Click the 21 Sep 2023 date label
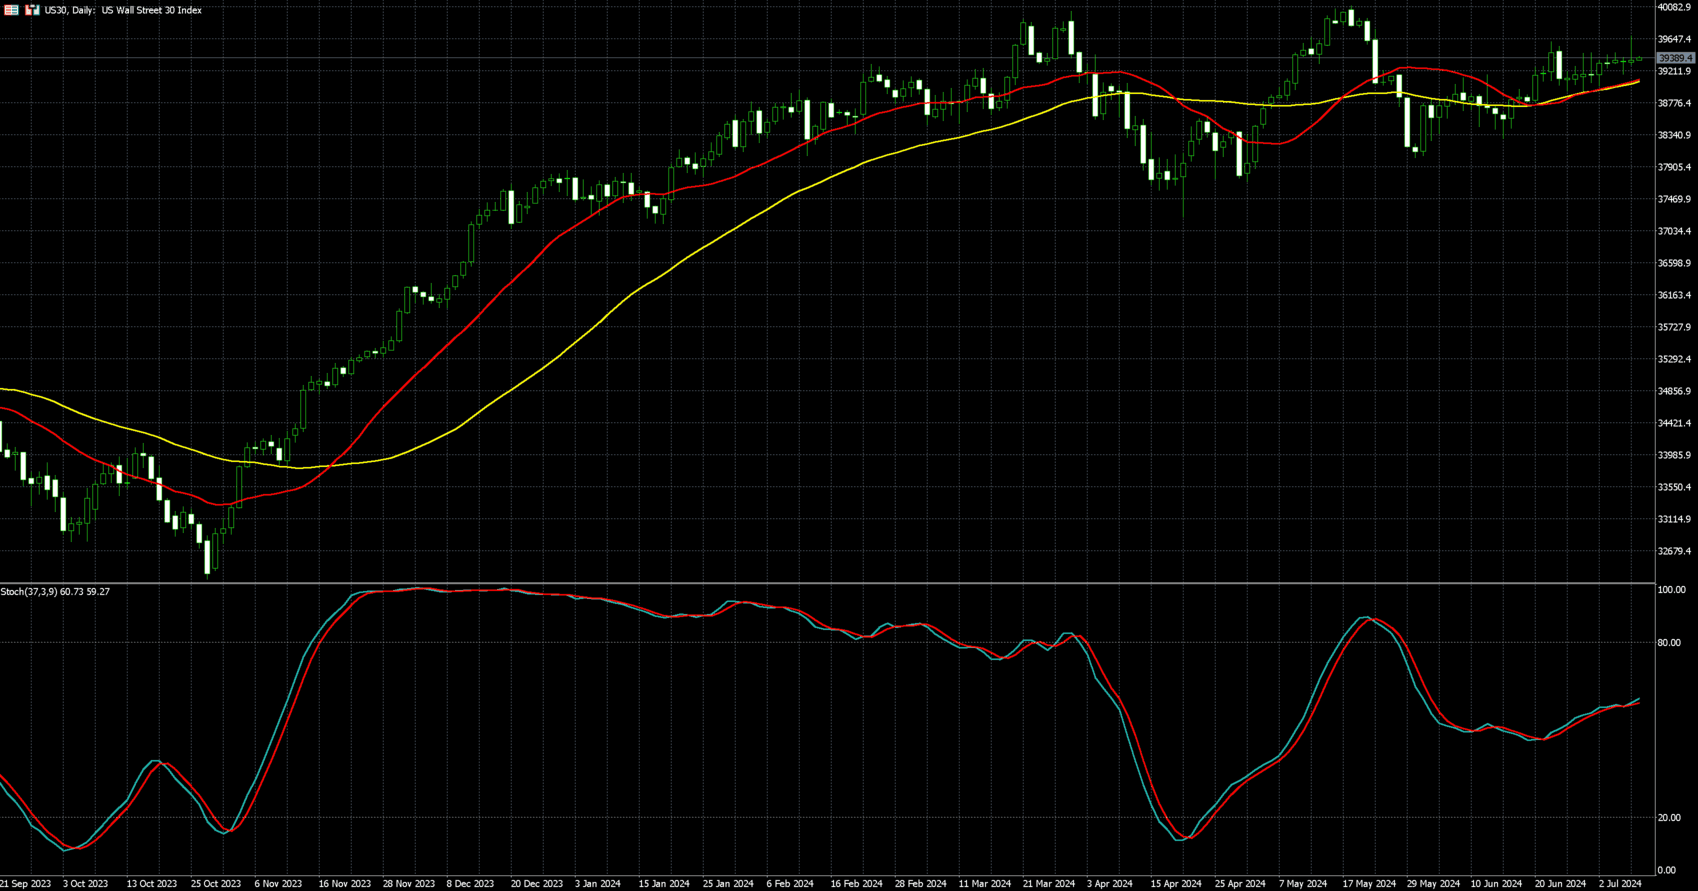This screenshot has width=1698, height=891. point(26,884)
